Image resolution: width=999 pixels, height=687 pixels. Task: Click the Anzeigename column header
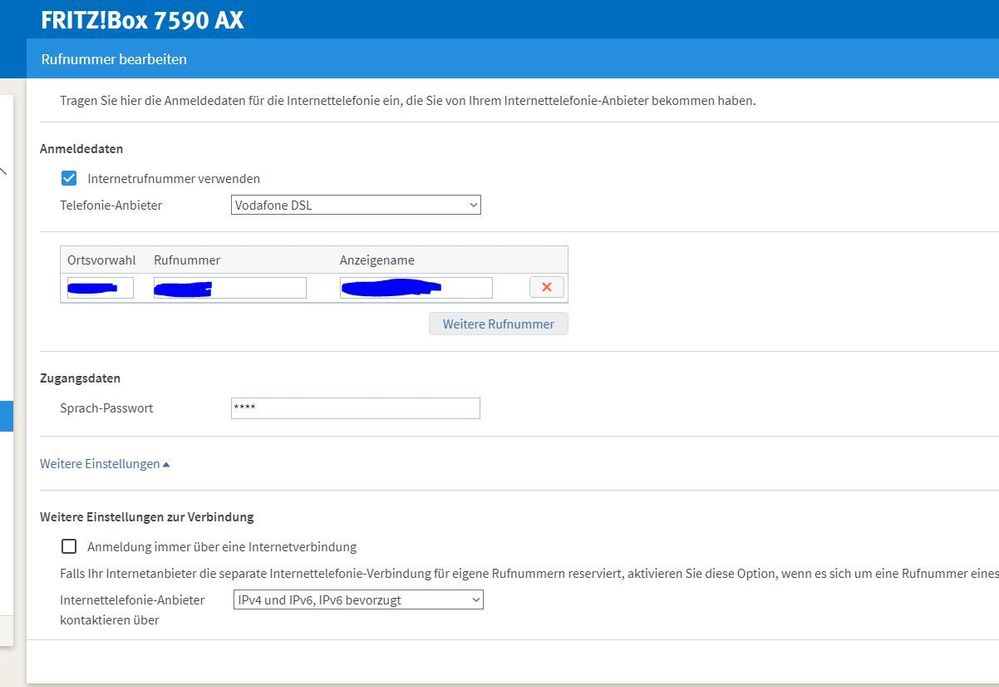click(x=377, y=260)
